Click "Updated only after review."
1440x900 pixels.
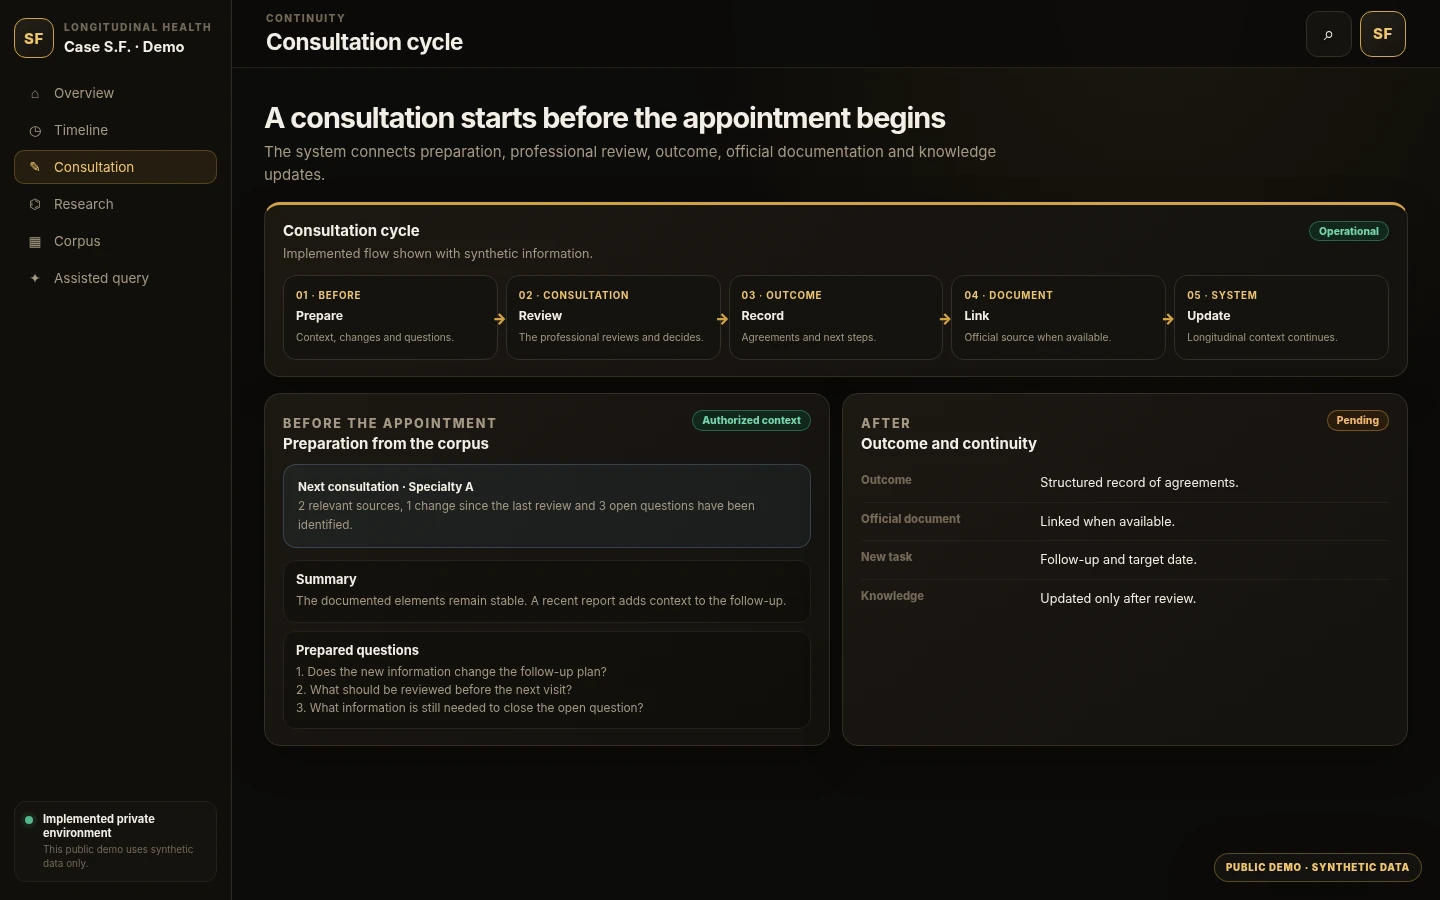tap(1118, 599)
